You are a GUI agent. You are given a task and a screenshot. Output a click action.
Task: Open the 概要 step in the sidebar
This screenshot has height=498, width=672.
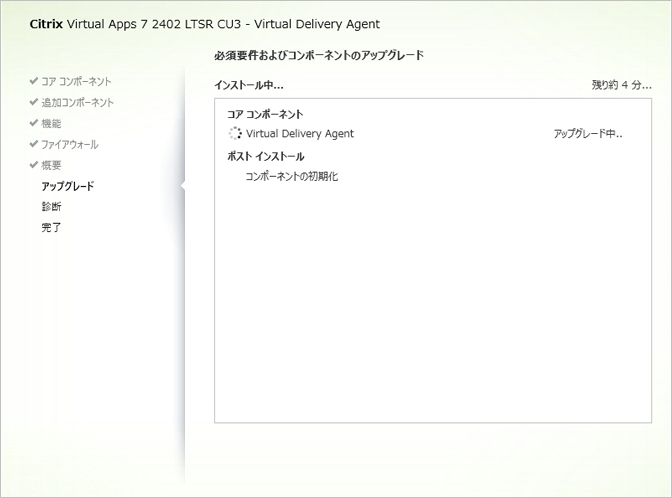coord(51,165)
